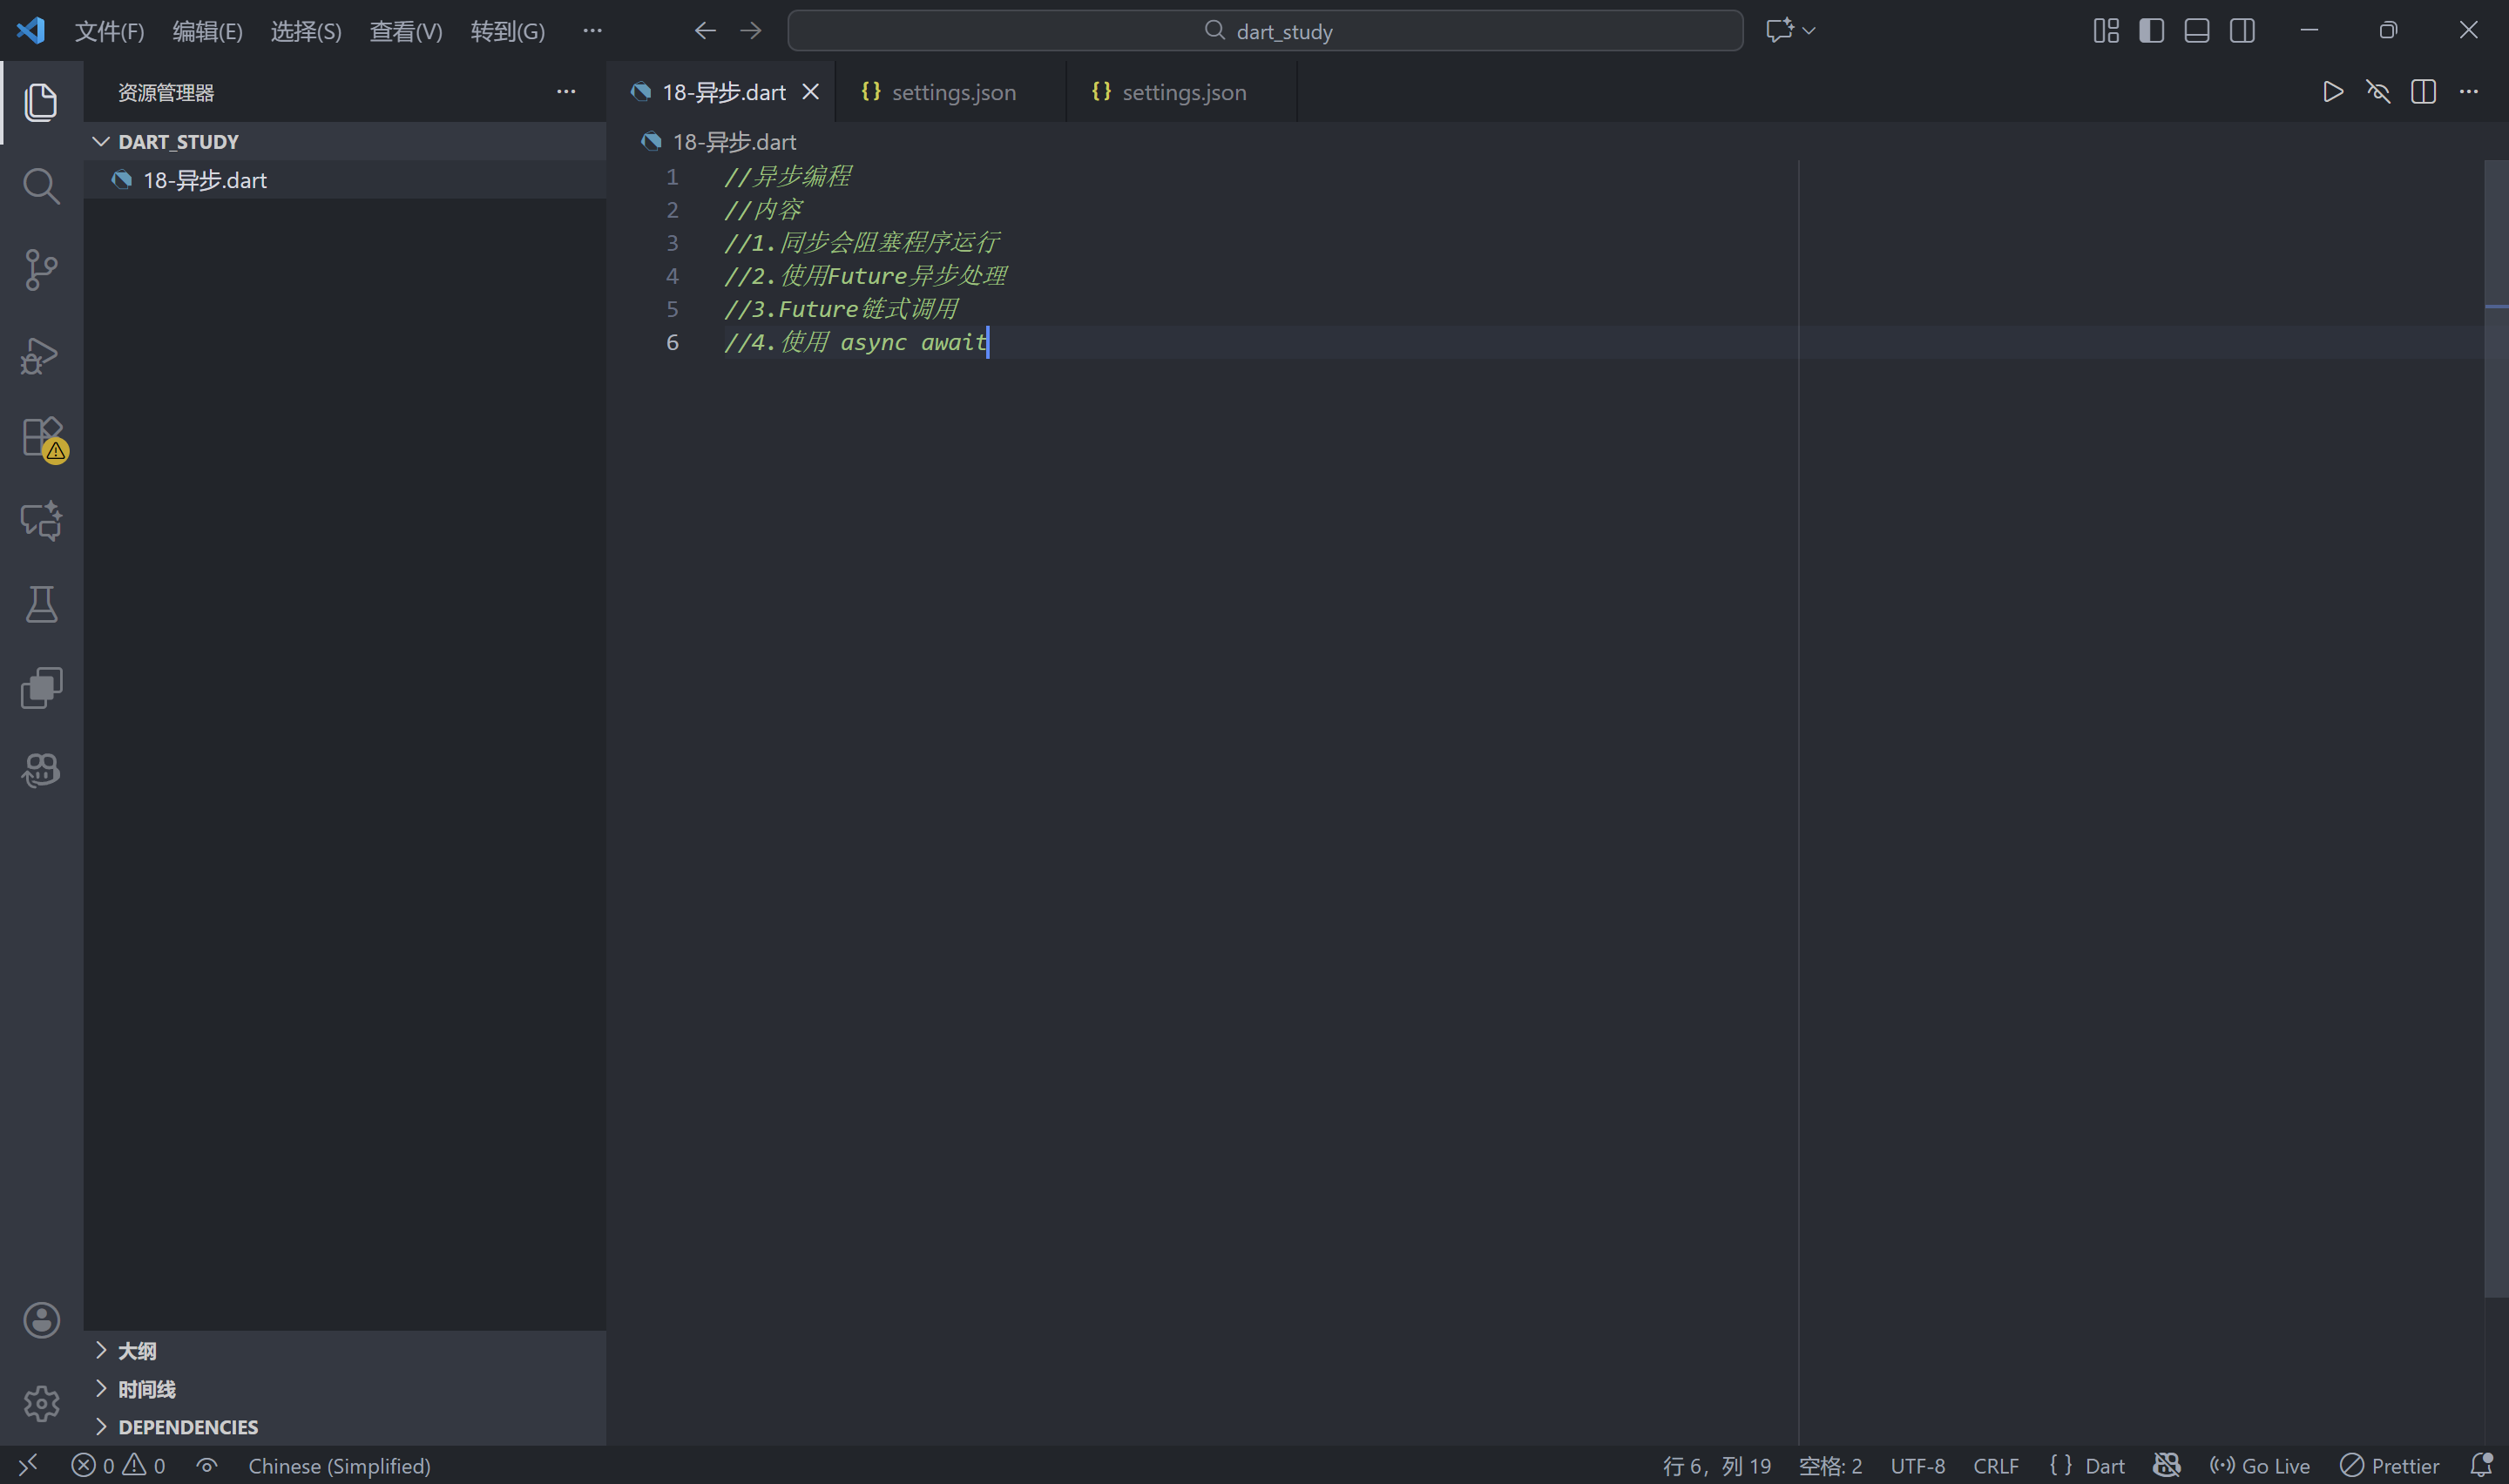Open the Extensions view with warning badge
2509x1484 pixels.
[42, 438]
